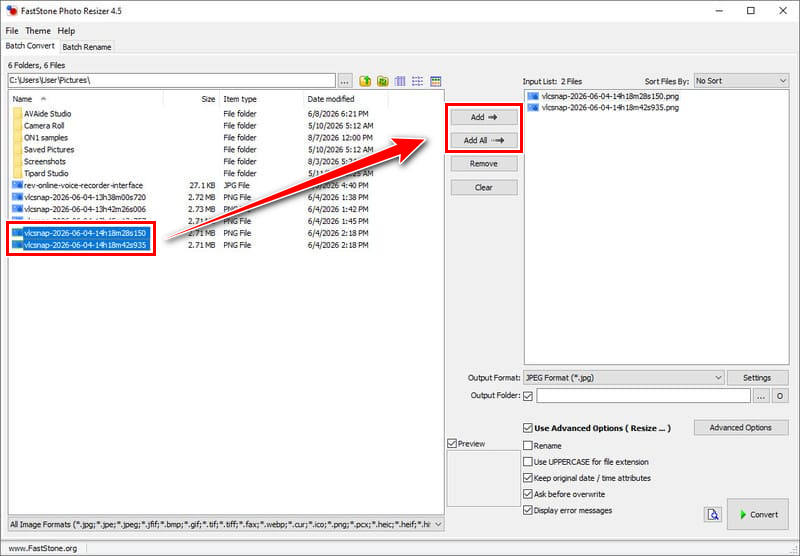Toggle the Preview checkbox

click(x=452, y=444)
